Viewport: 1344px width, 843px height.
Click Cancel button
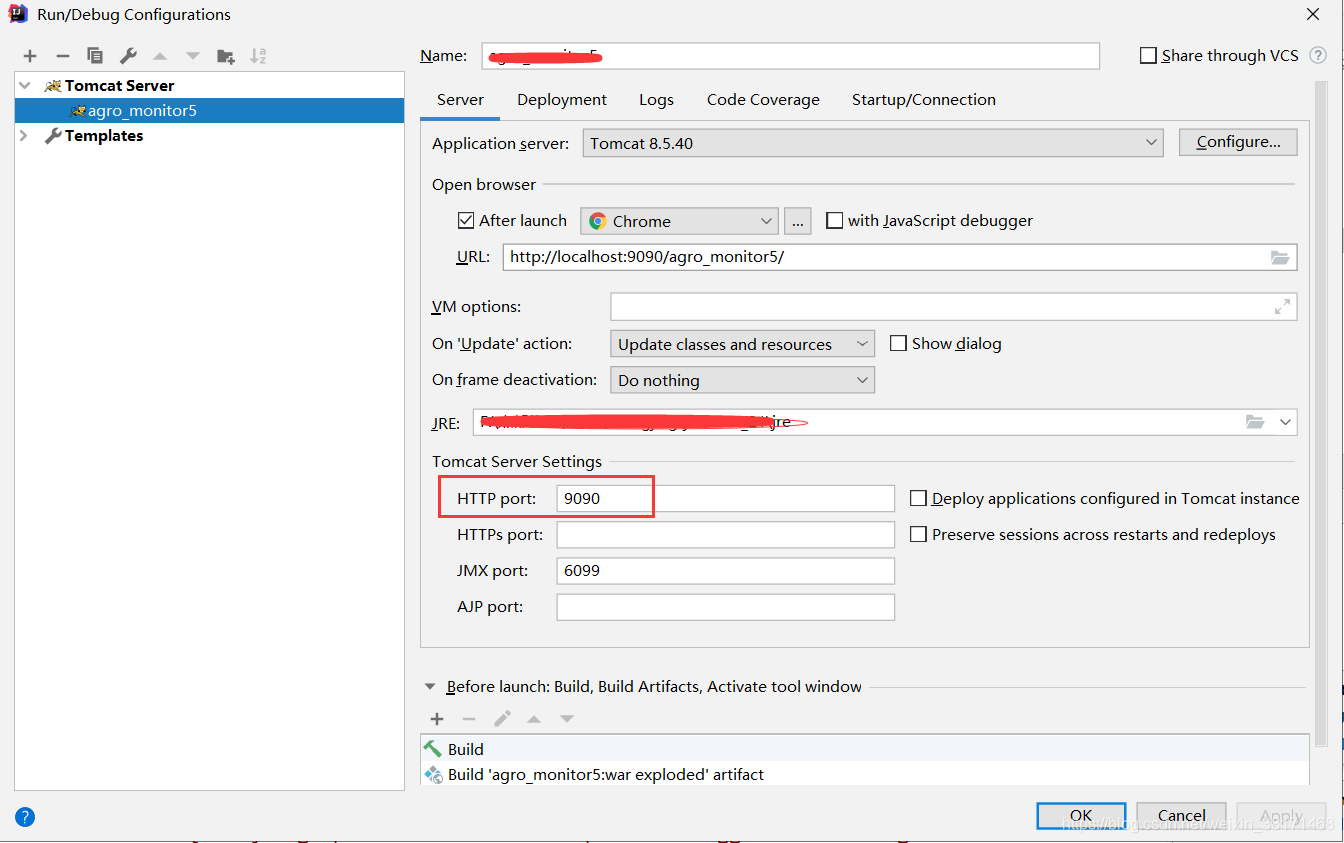pyautogui.click(x=1181, y=815)
